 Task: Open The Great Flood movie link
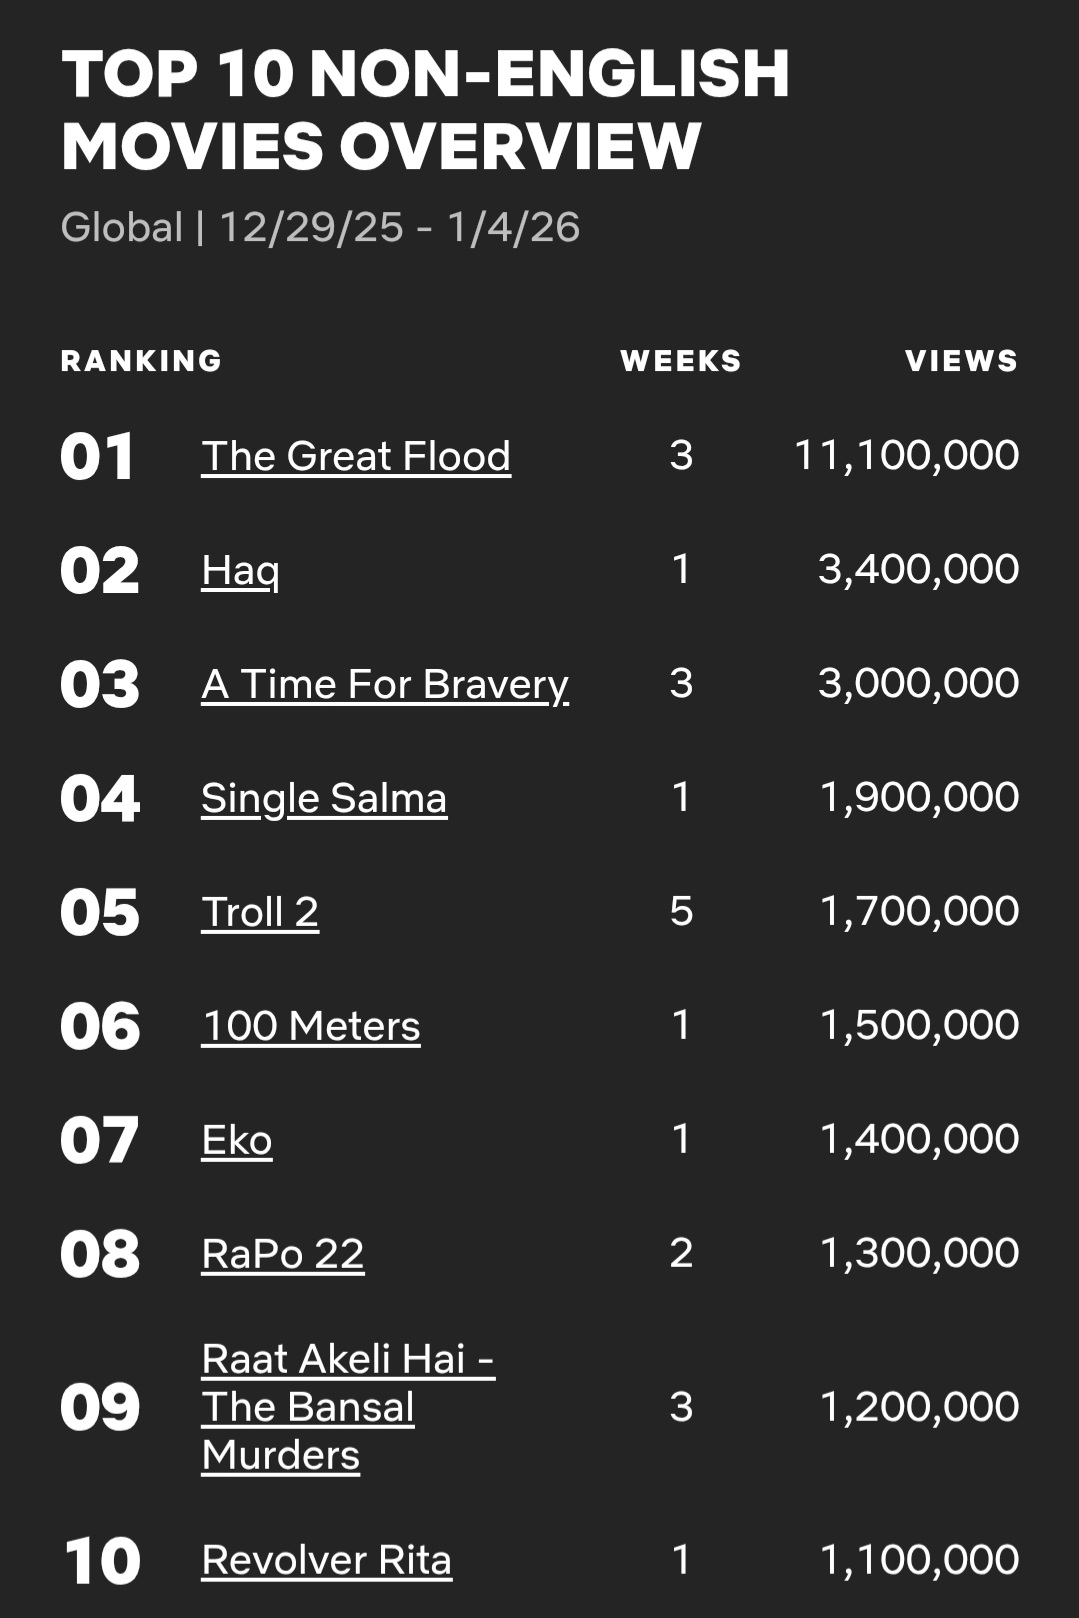pyautogui.click(x=355, y=456)
